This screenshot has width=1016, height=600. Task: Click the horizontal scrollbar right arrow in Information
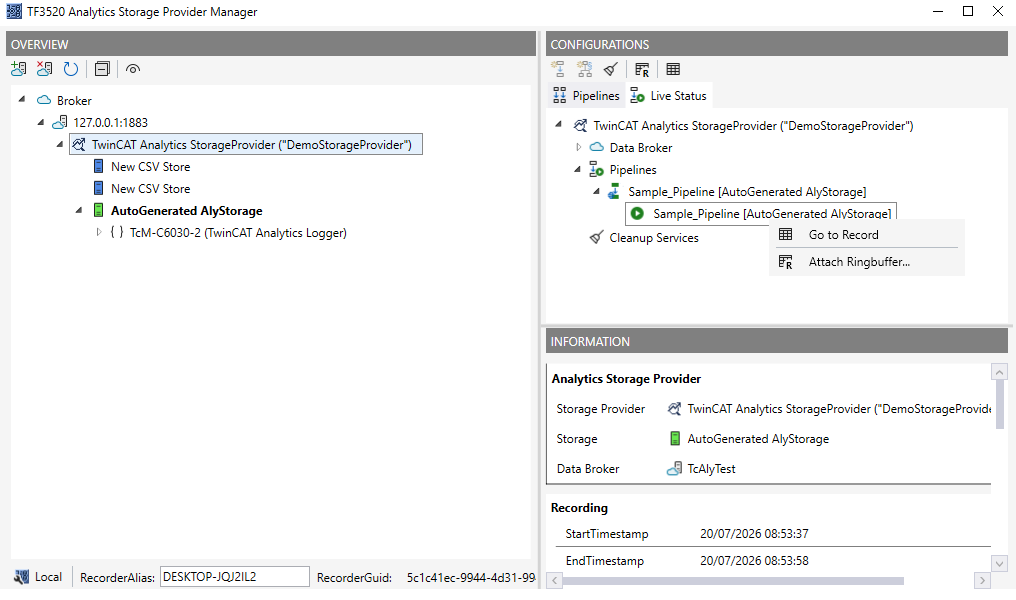[982, 581]
